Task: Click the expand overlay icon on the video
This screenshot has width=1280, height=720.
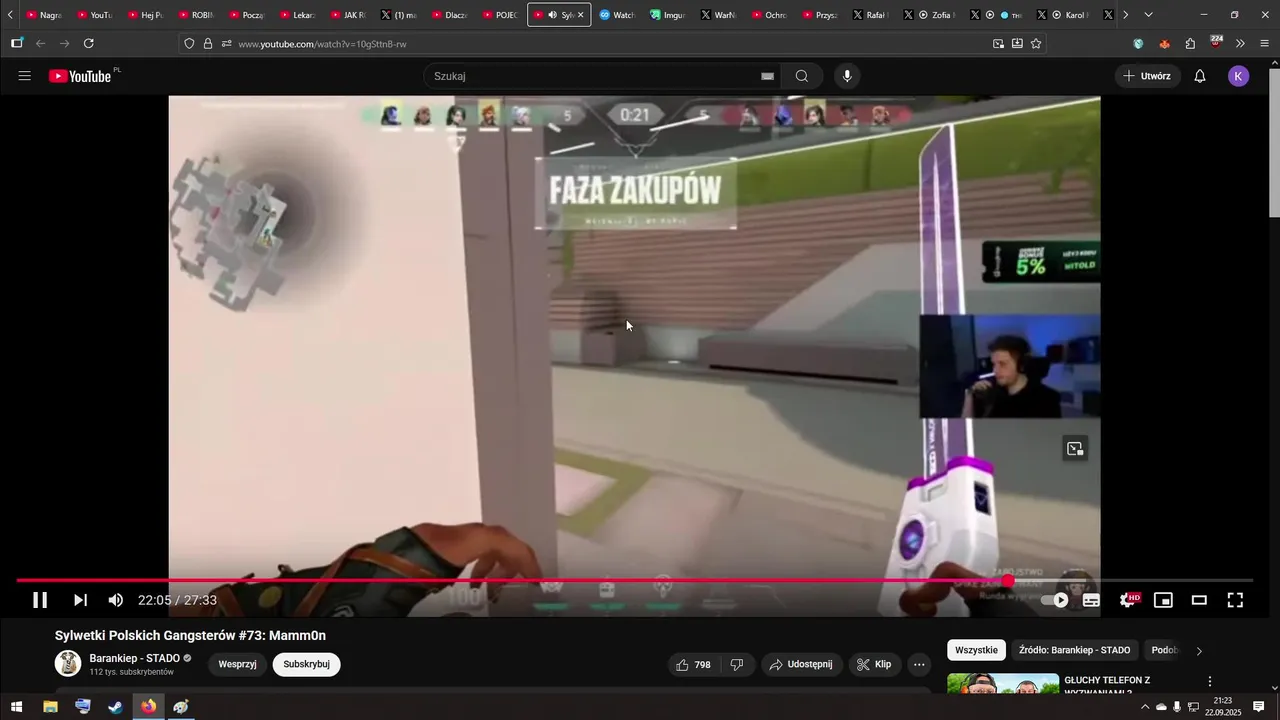Action: [1075, 449]
